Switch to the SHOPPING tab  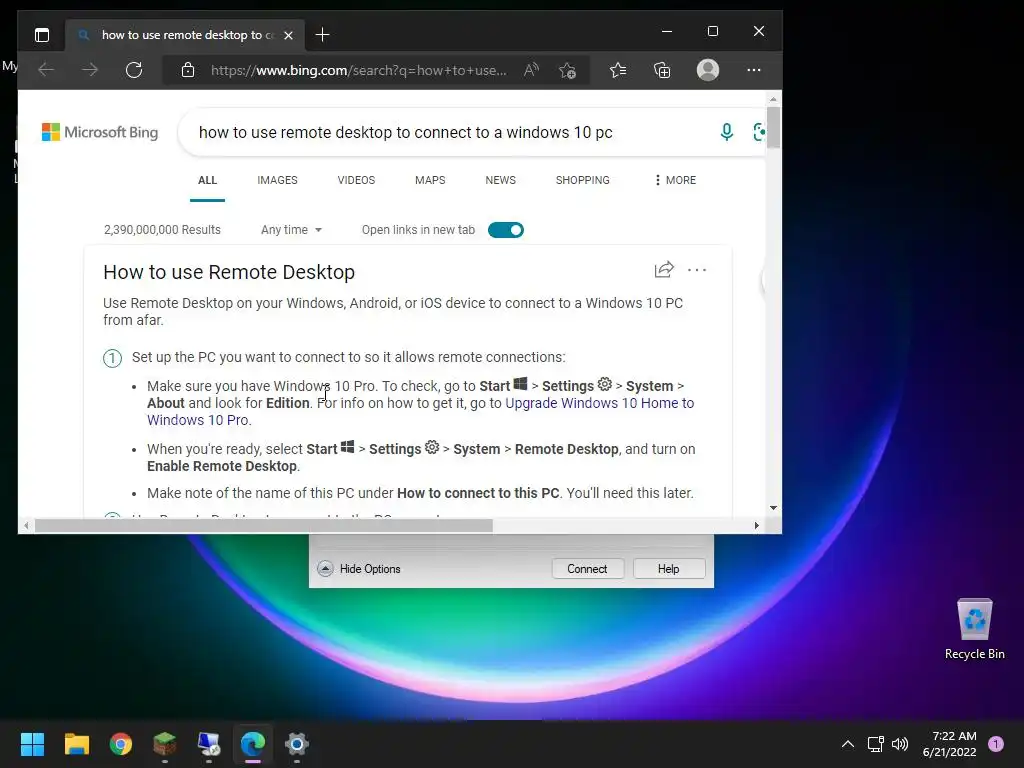tap(583, 180)
